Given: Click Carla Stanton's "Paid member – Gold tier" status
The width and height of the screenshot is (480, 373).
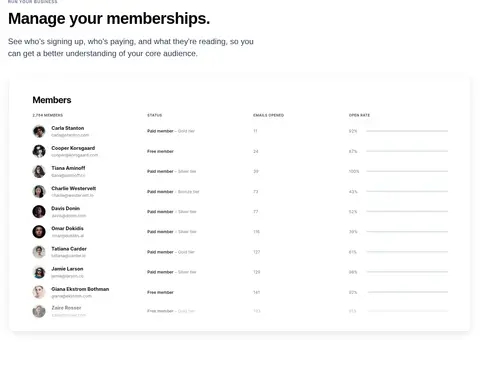Looking at the screenshot, I should [171, 131].
